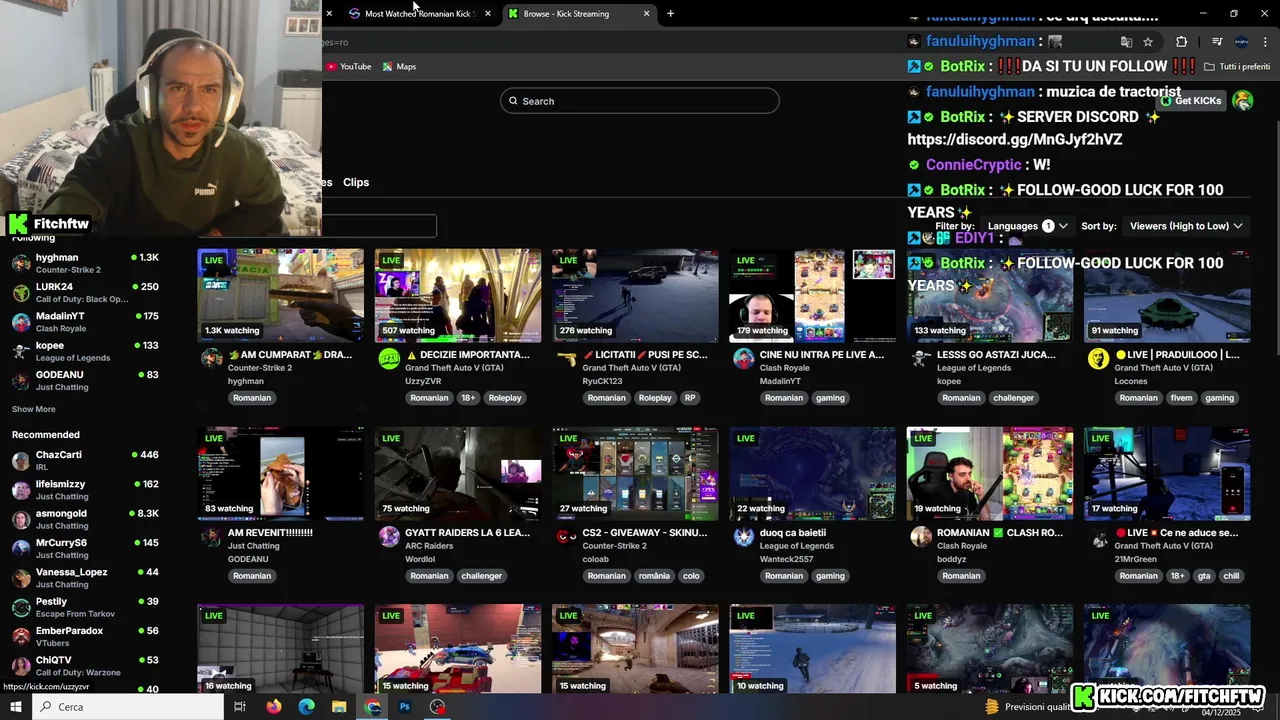Viewport: 1280px width, 720px height.
Task: Open the 179 watching Clash Royale thumbnail
Action: [x=812, y=296]
